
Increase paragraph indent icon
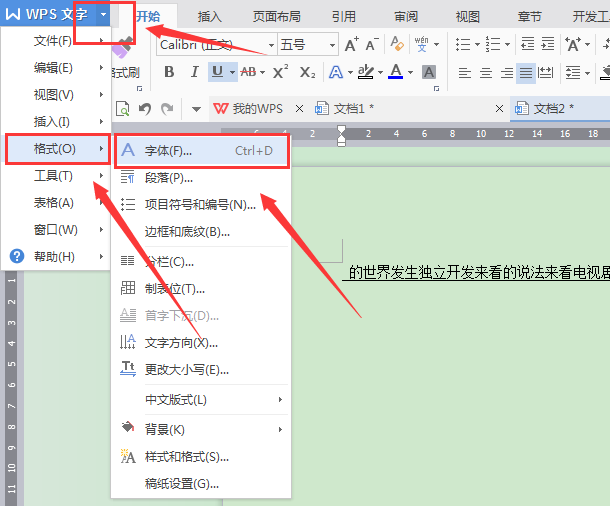(x=548, y=44)
